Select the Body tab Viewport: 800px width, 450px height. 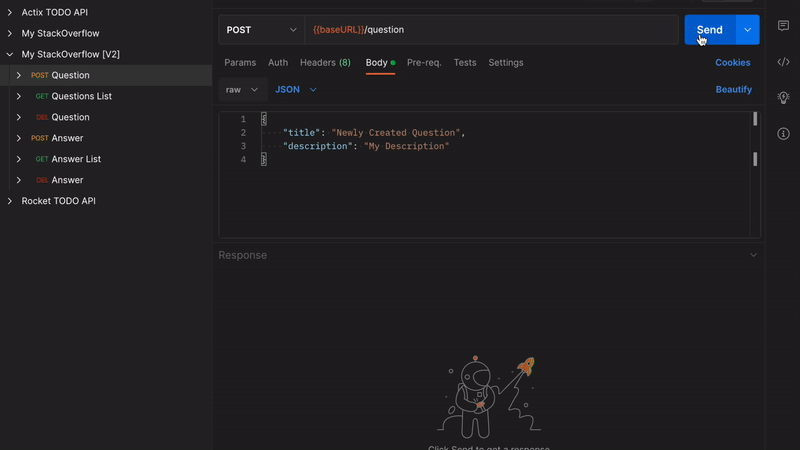coord(380,62)
